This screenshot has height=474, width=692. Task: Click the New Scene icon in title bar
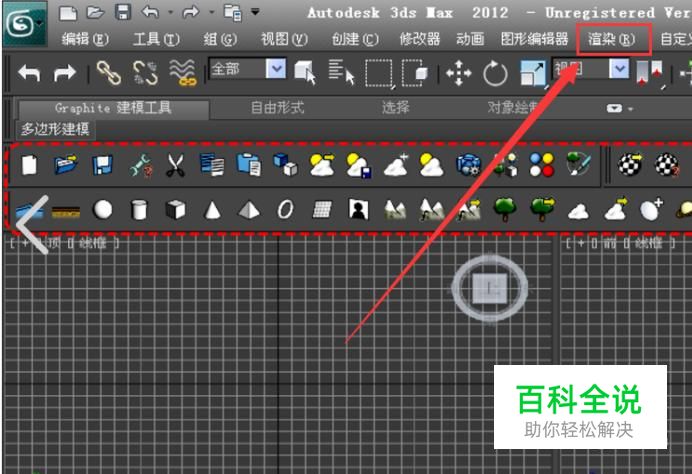point(68,12)
